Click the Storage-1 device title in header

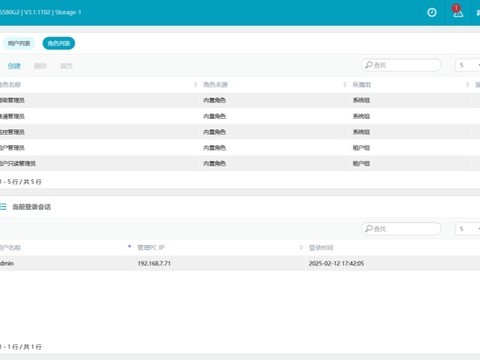[x=68, y=12]
